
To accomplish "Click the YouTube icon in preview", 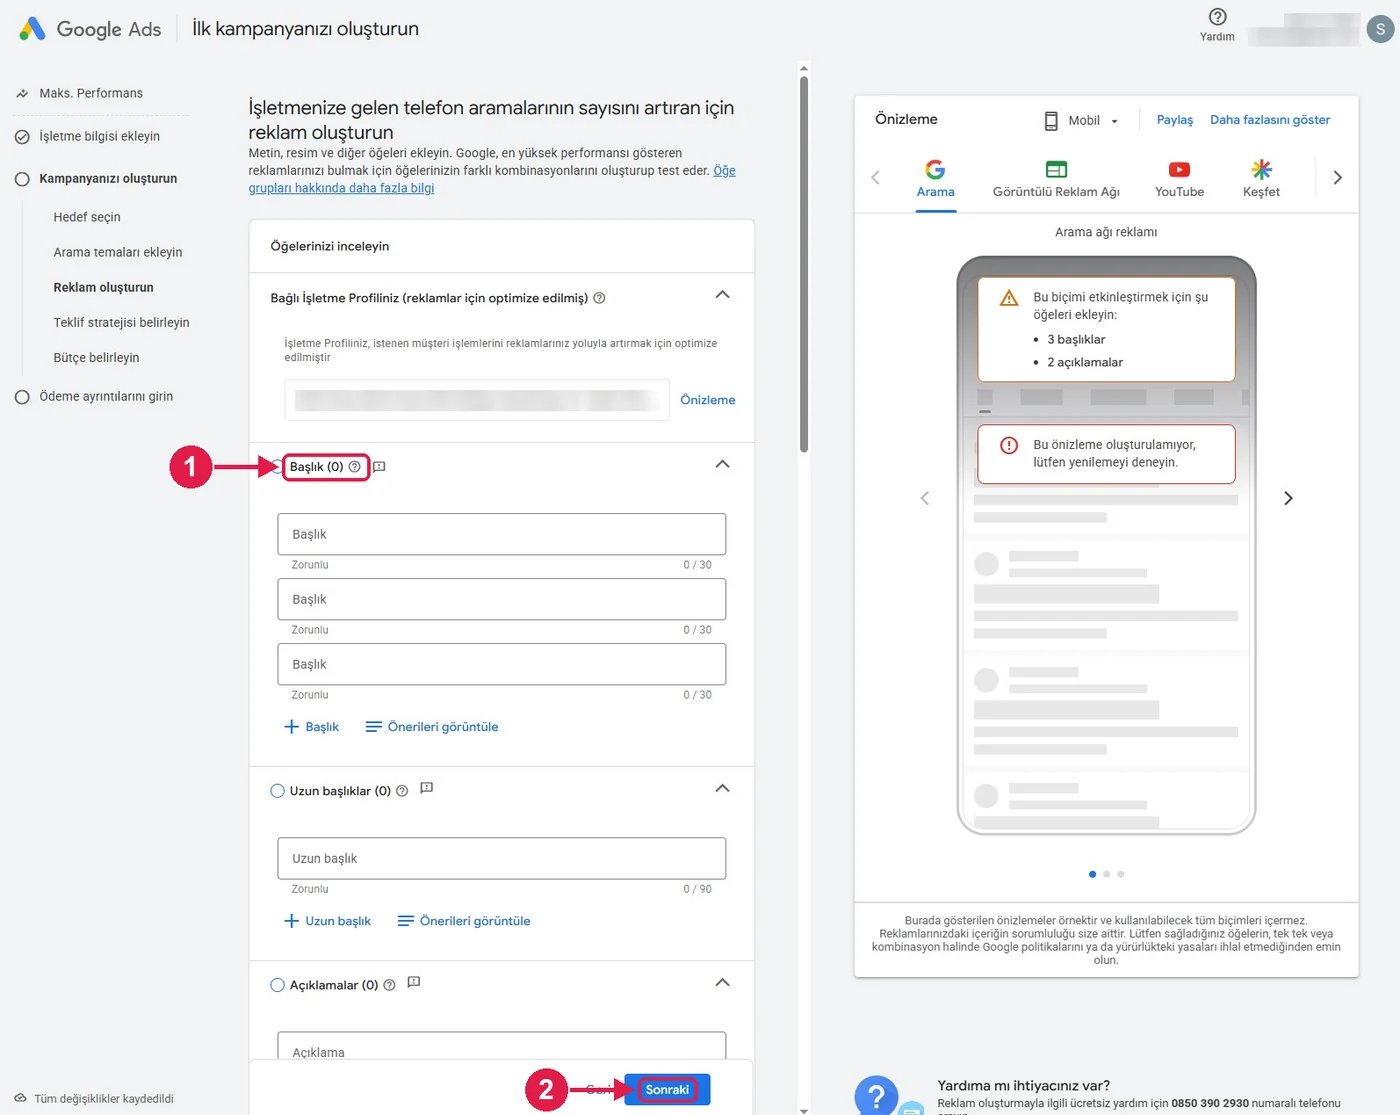I will click(1180, 169).
